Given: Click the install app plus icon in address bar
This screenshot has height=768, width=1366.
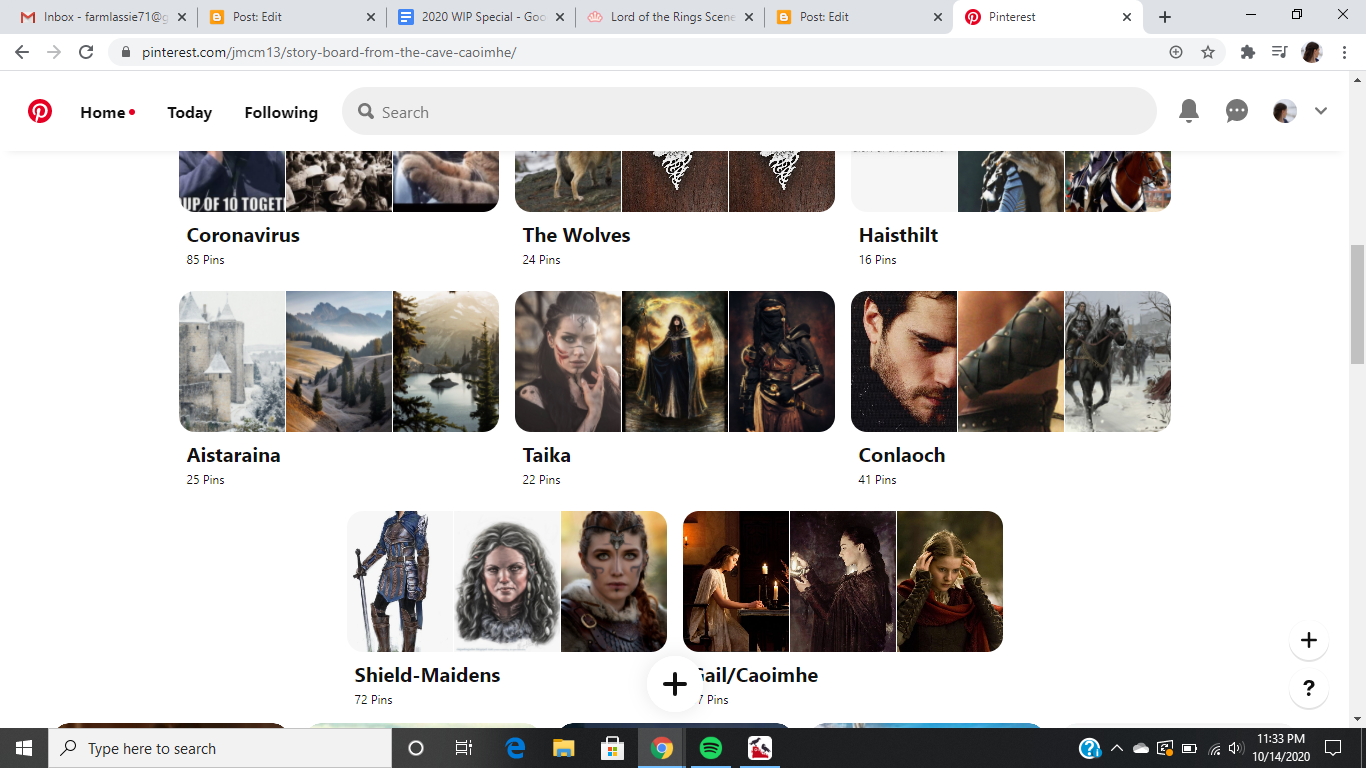Looking at the screenshot, I should click(x=1176, y=52).
